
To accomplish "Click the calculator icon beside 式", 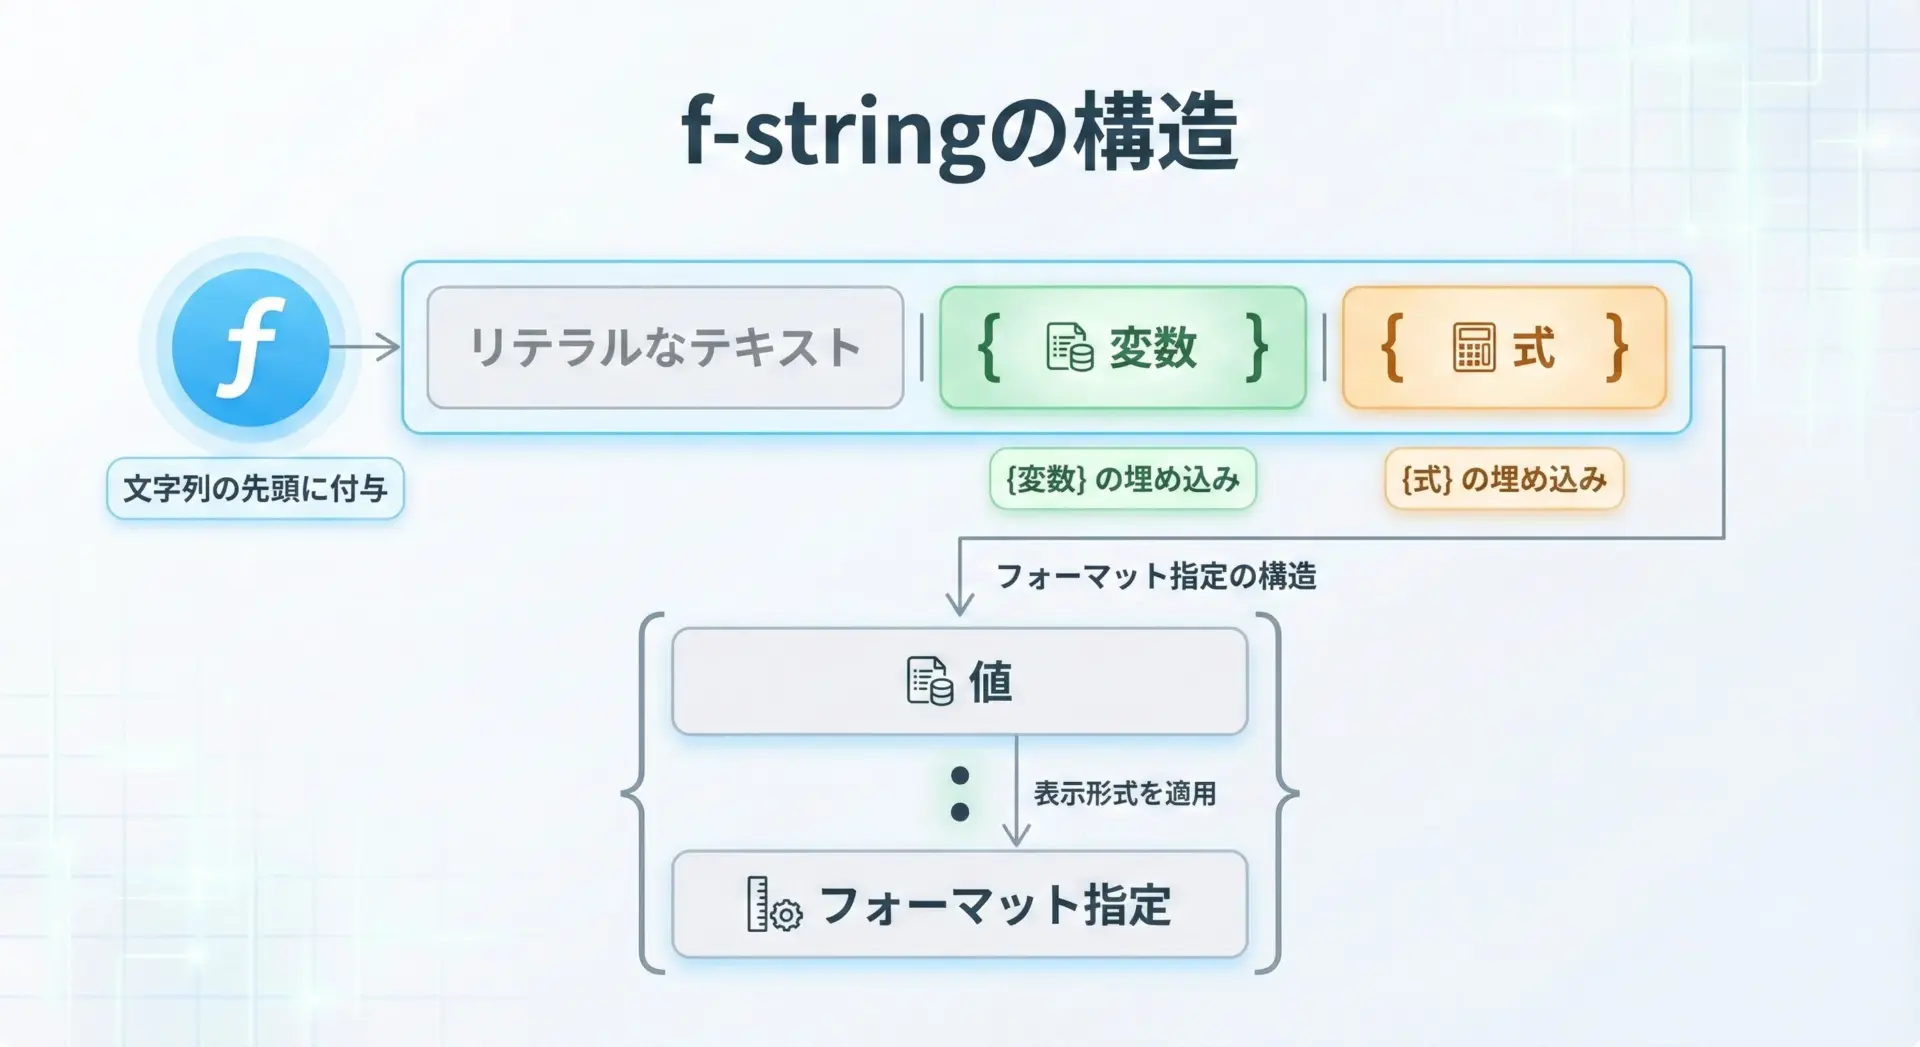I will click(1473, 348).
